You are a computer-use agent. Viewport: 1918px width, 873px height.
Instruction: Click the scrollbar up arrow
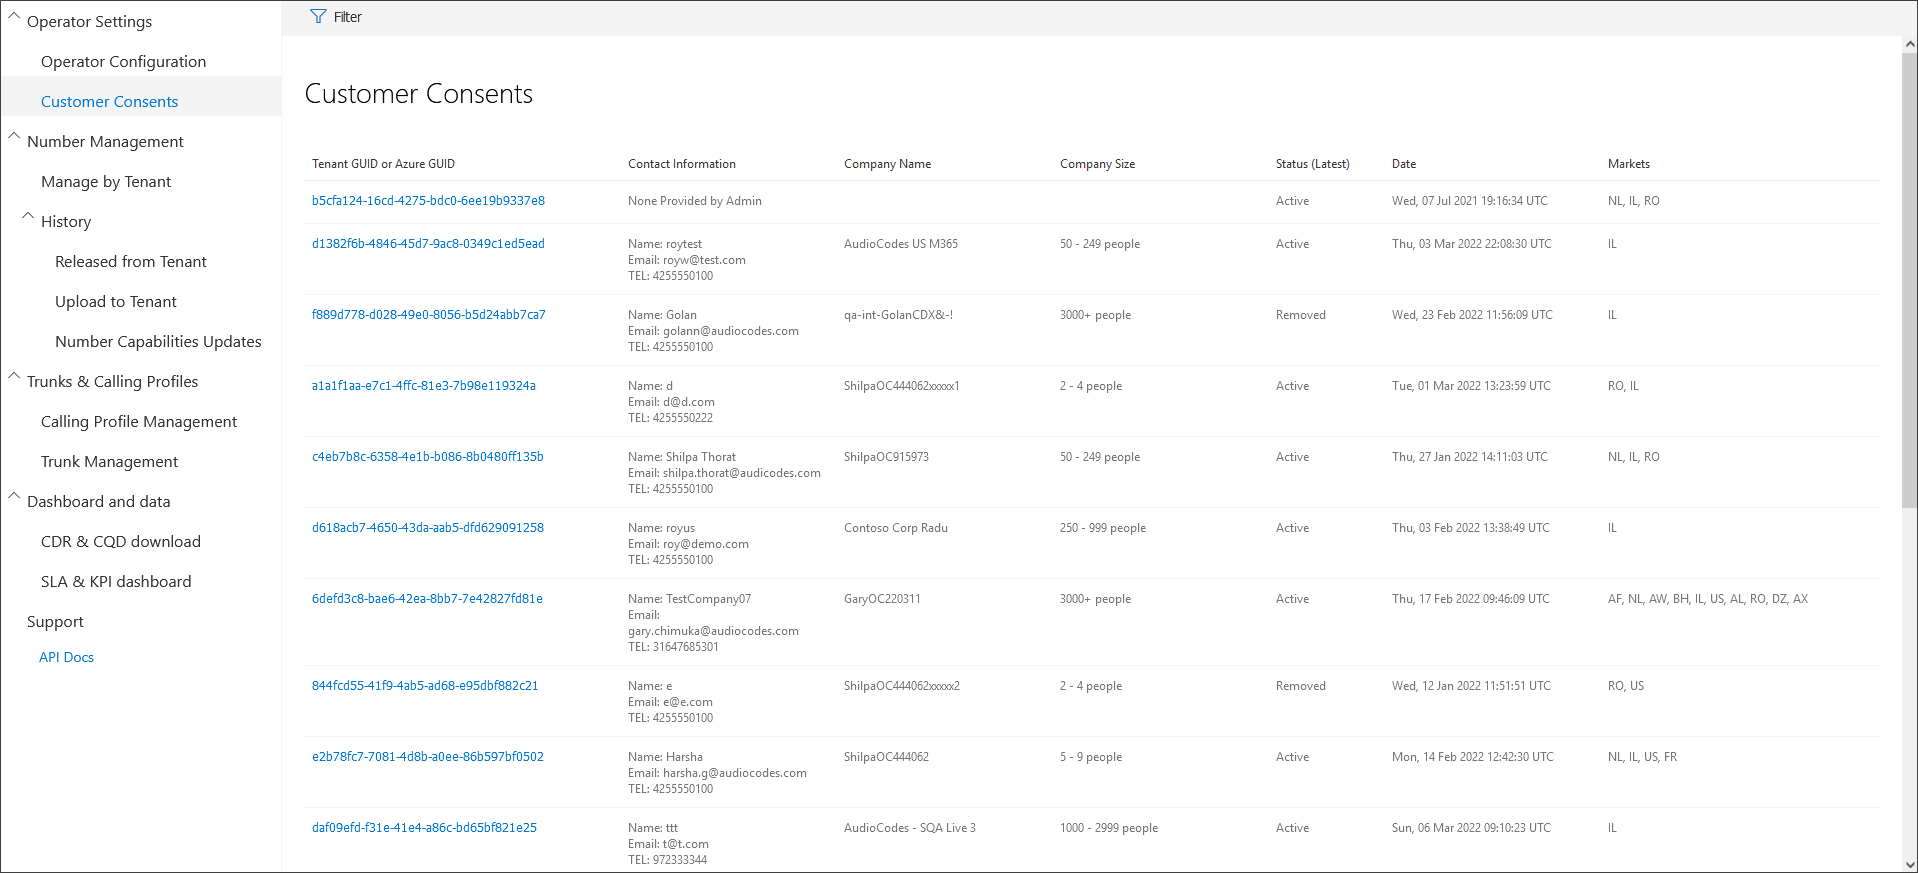click(1909, 45)
